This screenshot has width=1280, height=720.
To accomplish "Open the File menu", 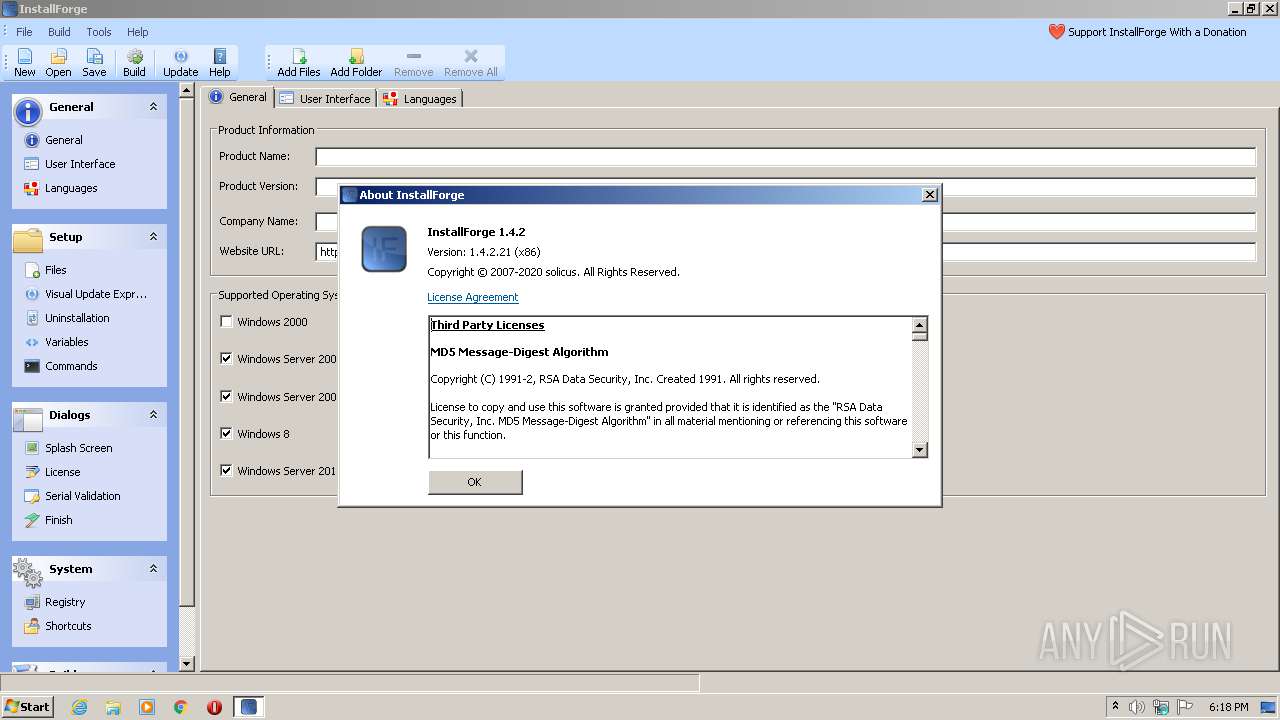I will [24, 32].
